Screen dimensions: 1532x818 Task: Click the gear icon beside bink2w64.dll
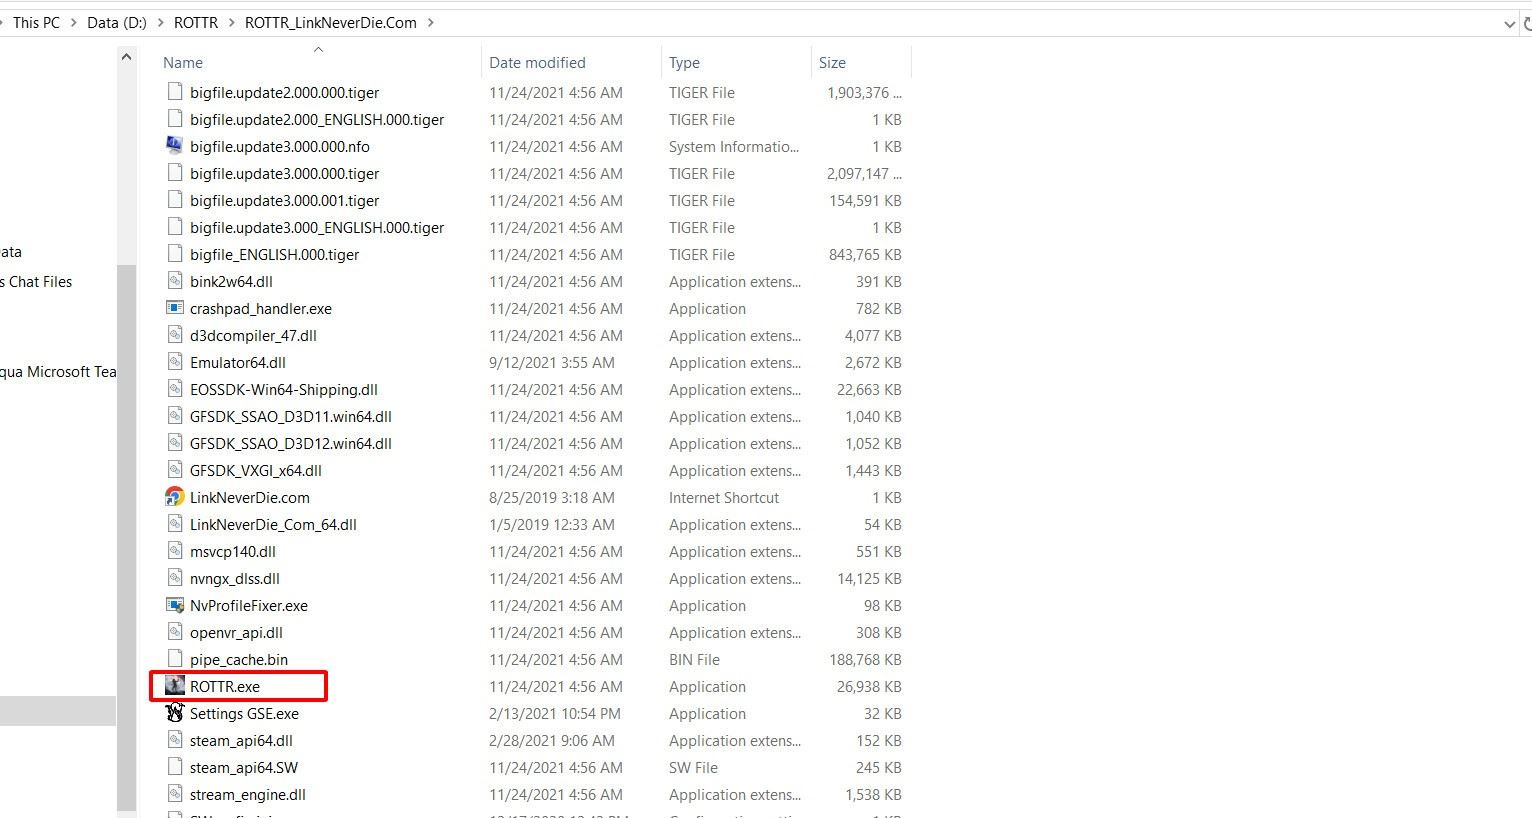(174, 281)
